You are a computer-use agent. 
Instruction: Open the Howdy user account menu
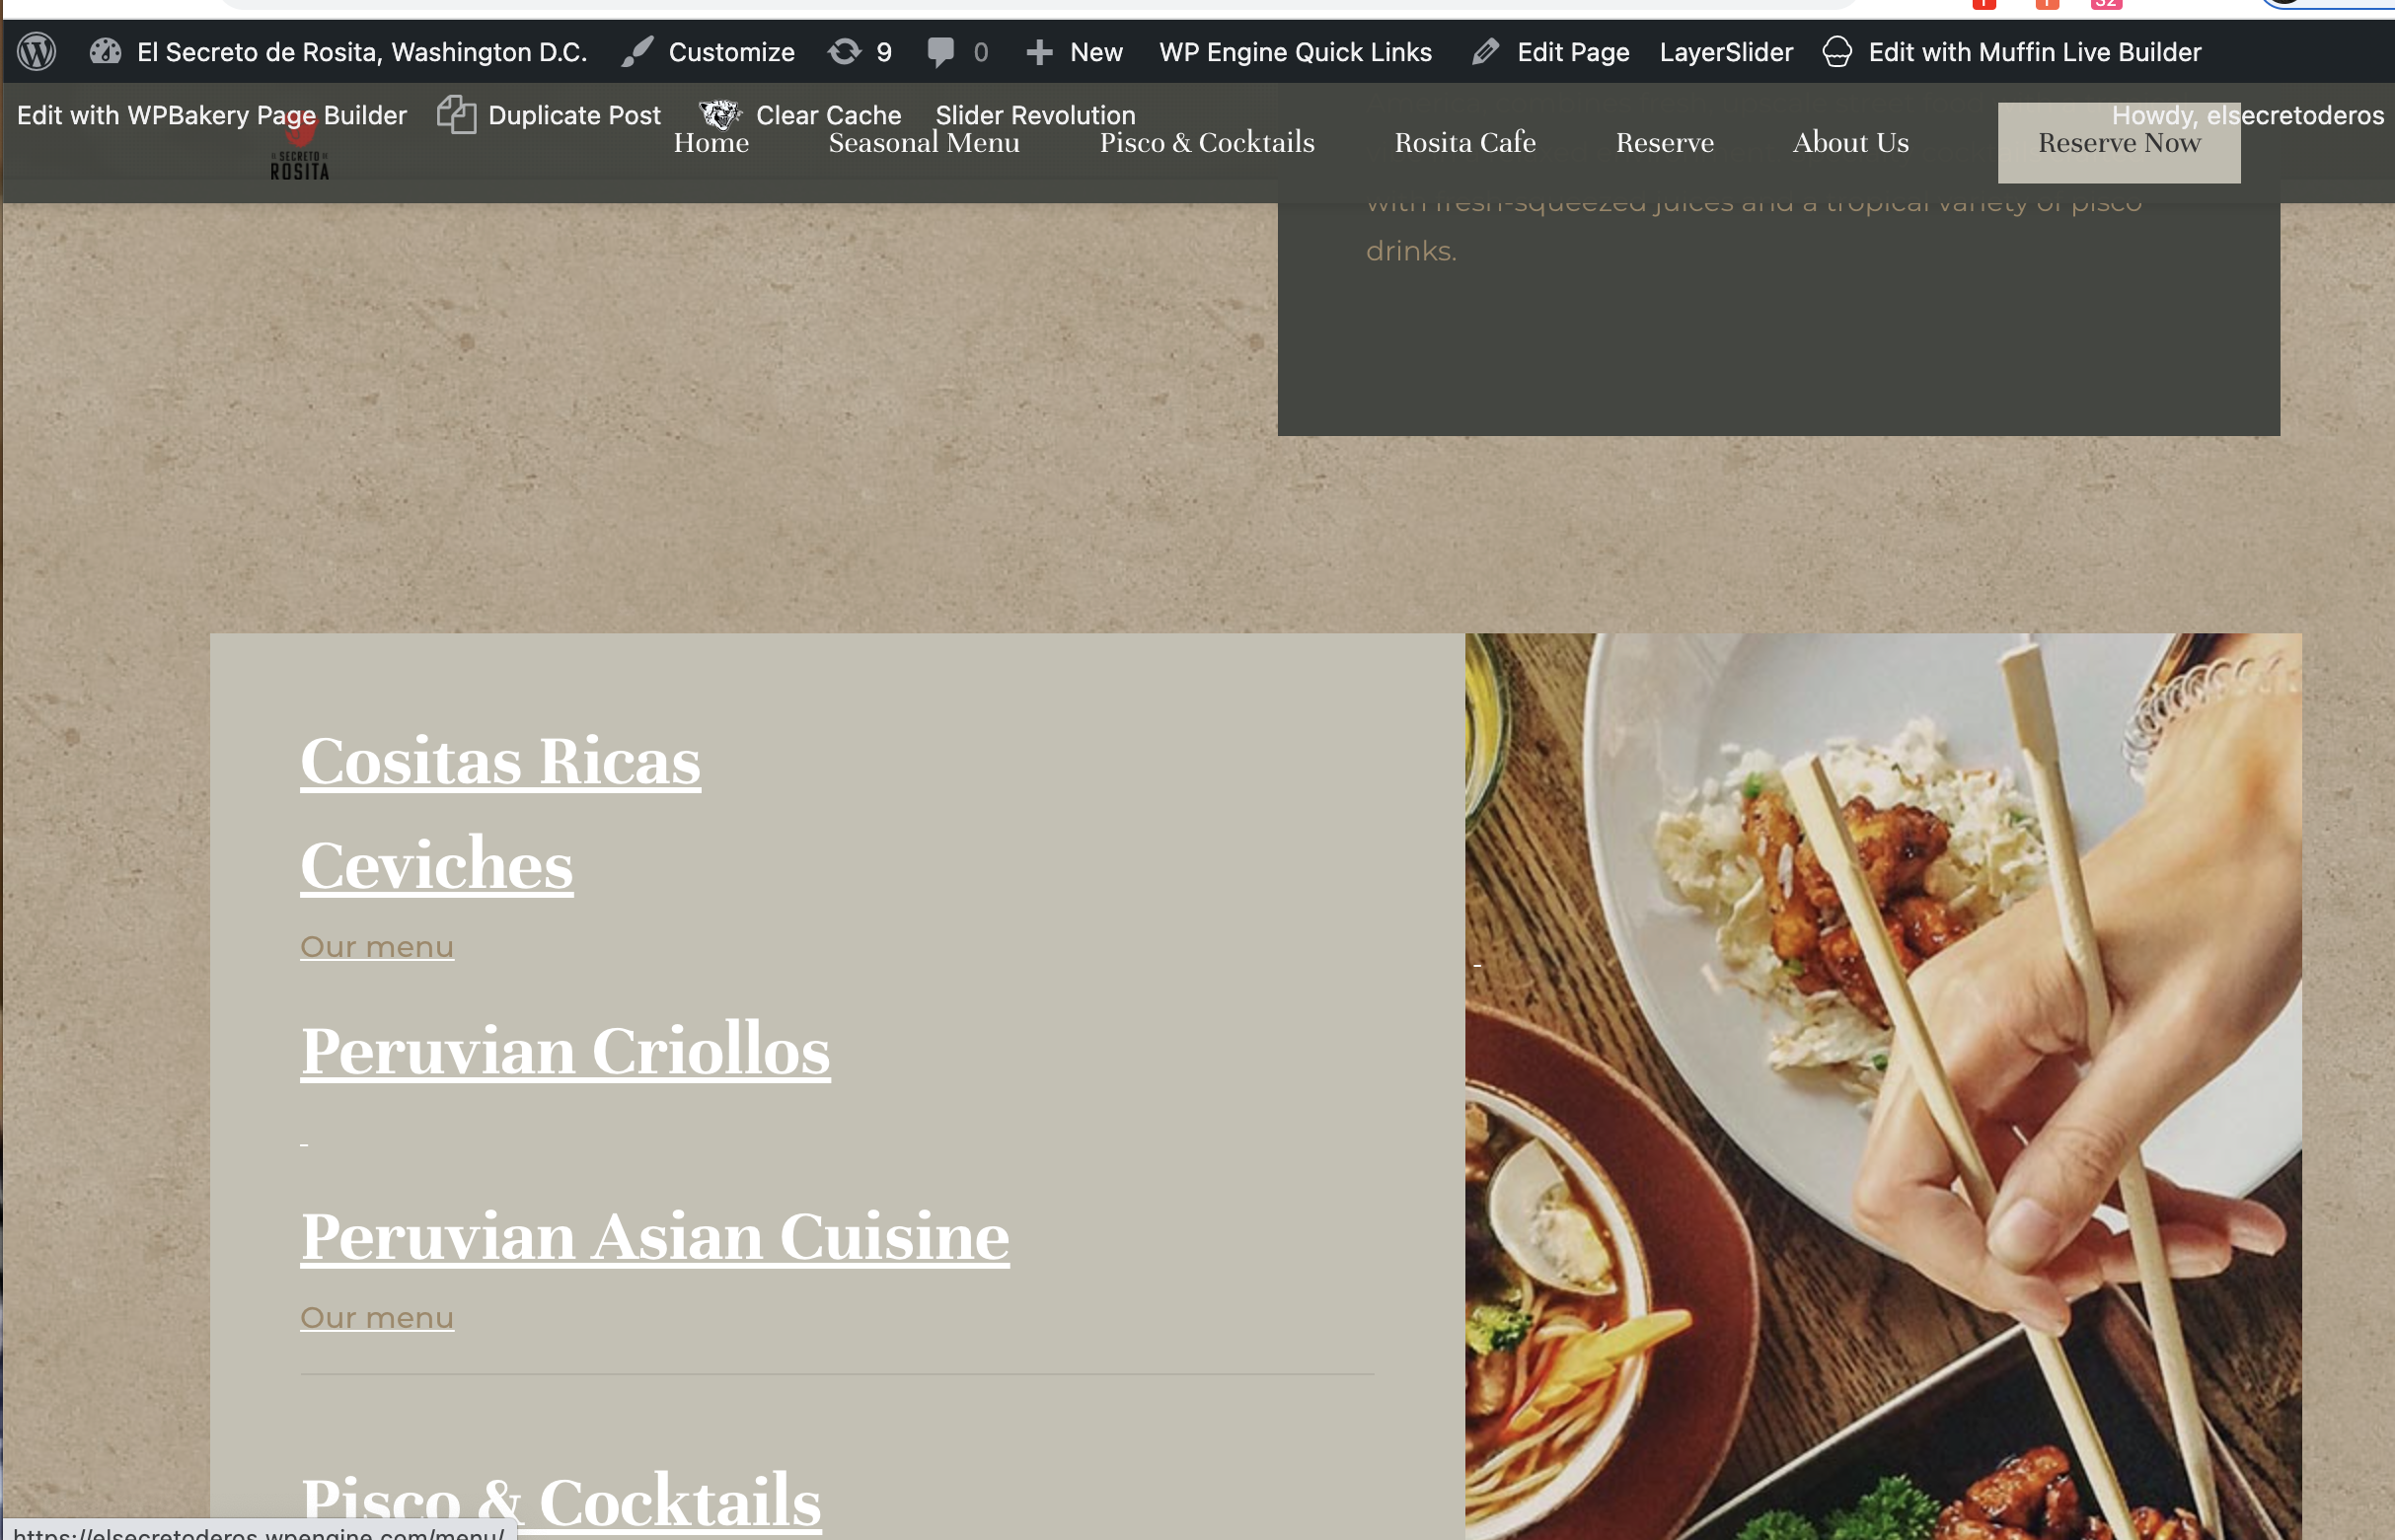(x=2247, y=115)
